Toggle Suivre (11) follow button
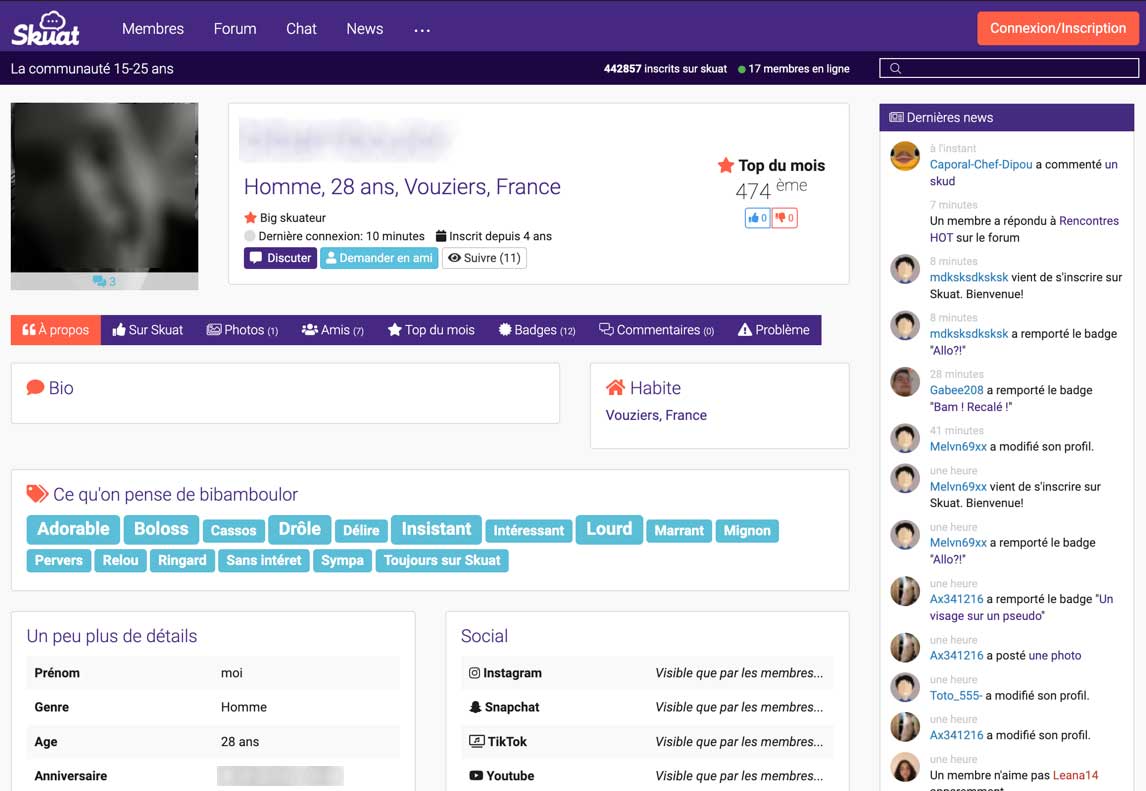 (x=484, y=258)
